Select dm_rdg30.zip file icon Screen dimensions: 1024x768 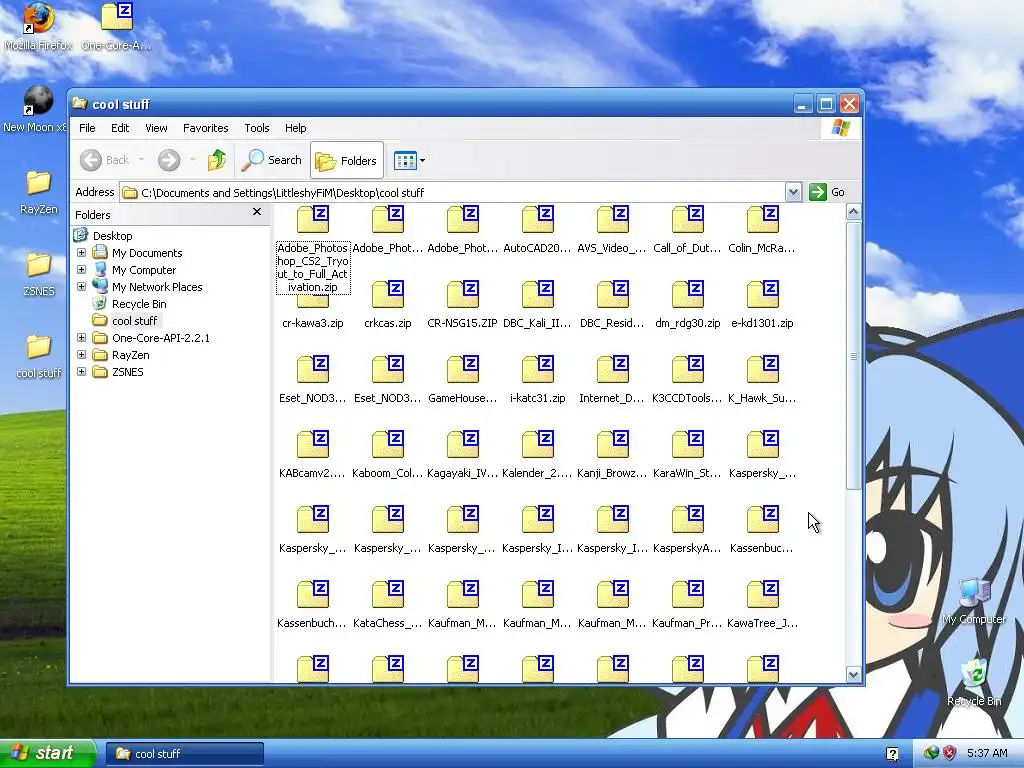coord(688,295)
